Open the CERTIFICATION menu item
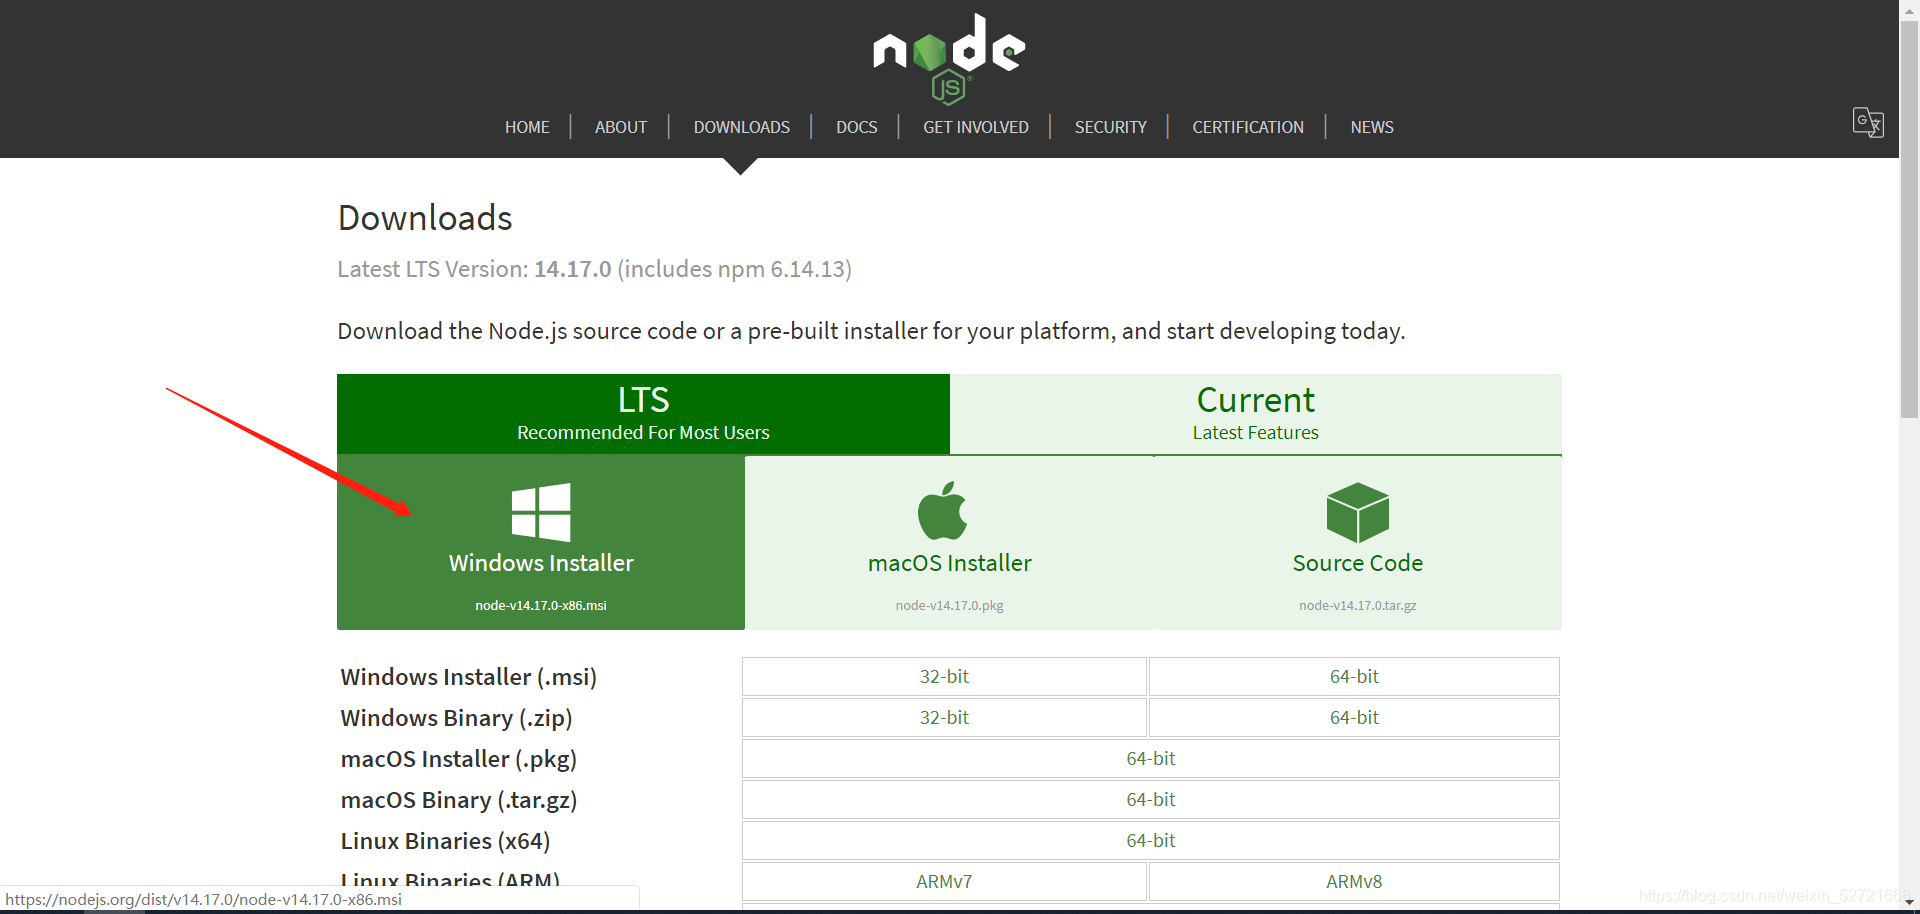Screen dimensions: 1920x914 (1248, 127)
